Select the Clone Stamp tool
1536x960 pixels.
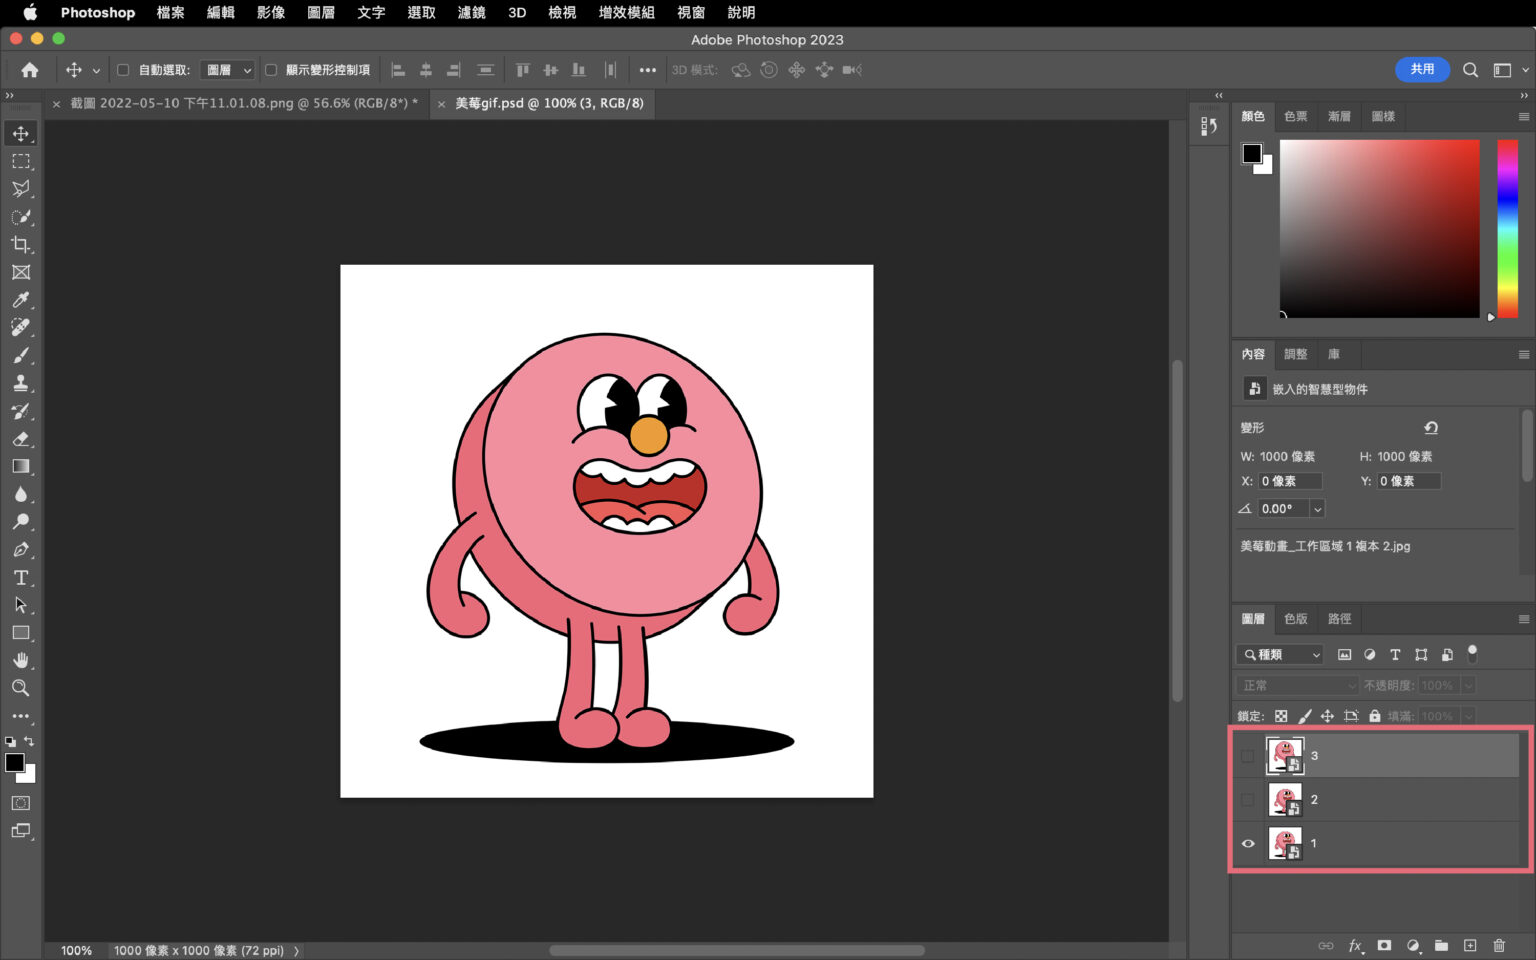(21, 383)
